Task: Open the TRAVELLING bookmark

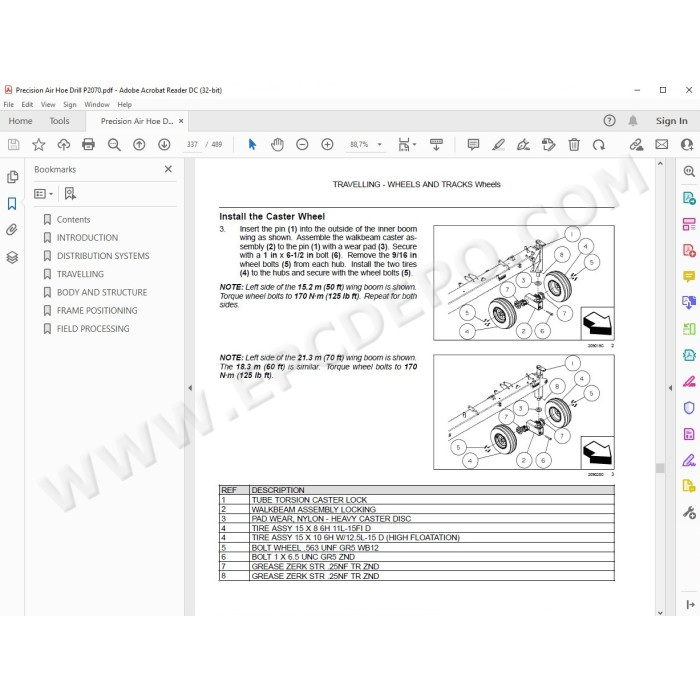Action: point(80,274)
